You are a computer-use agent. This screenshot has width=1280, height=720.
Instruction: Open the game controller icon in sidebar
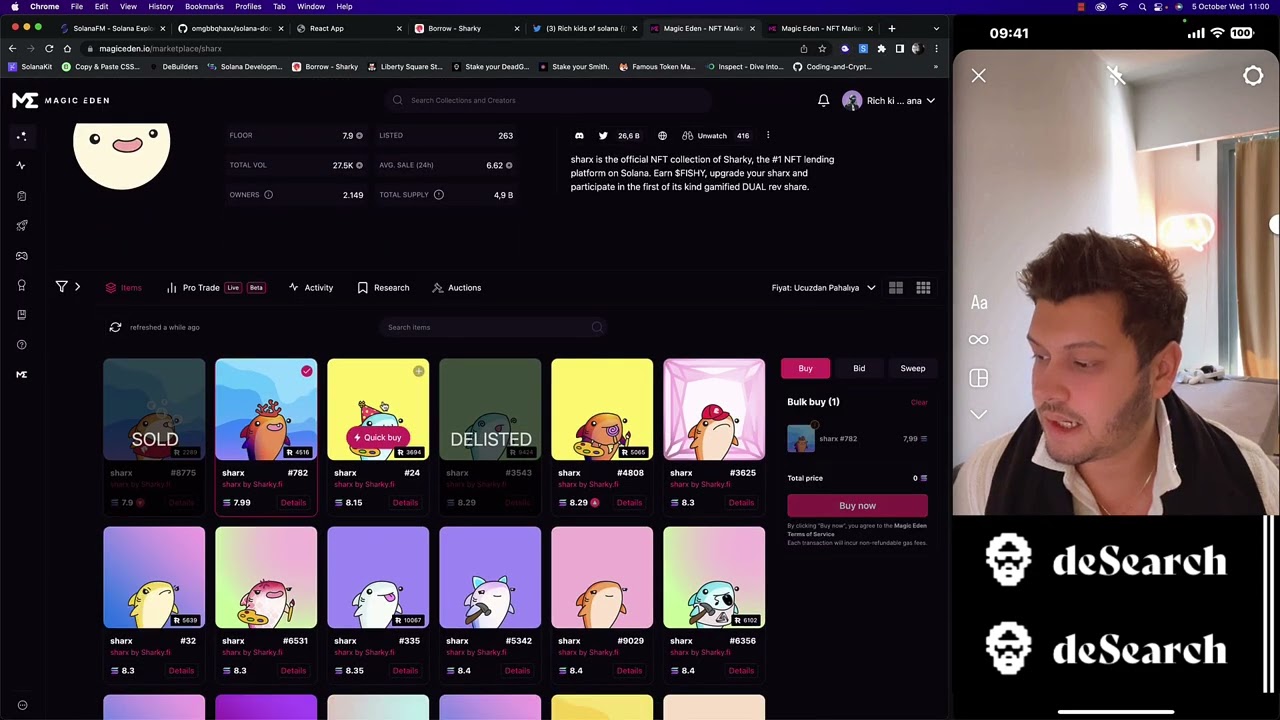21,255
